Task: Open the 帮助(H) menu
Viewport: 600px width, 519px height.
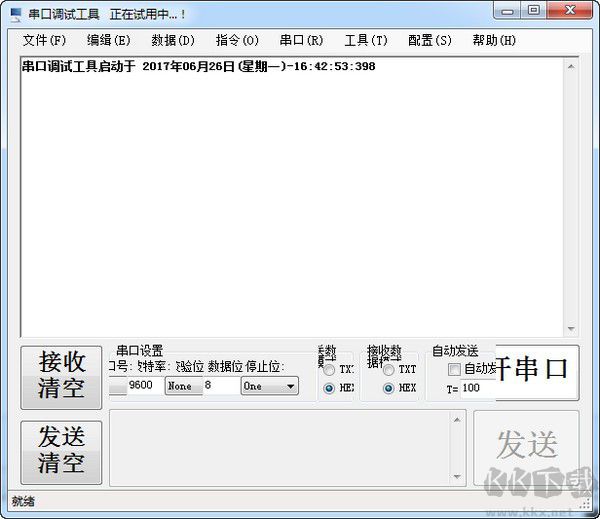Action: pyautogui.click(x=494, y=40)
